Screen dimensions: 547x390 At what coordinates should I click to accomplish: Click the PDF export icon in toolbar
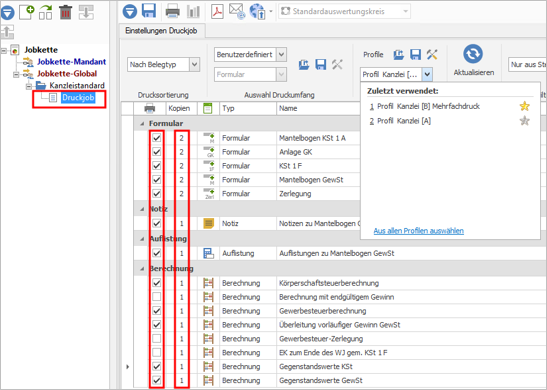[x=217, y=11]
